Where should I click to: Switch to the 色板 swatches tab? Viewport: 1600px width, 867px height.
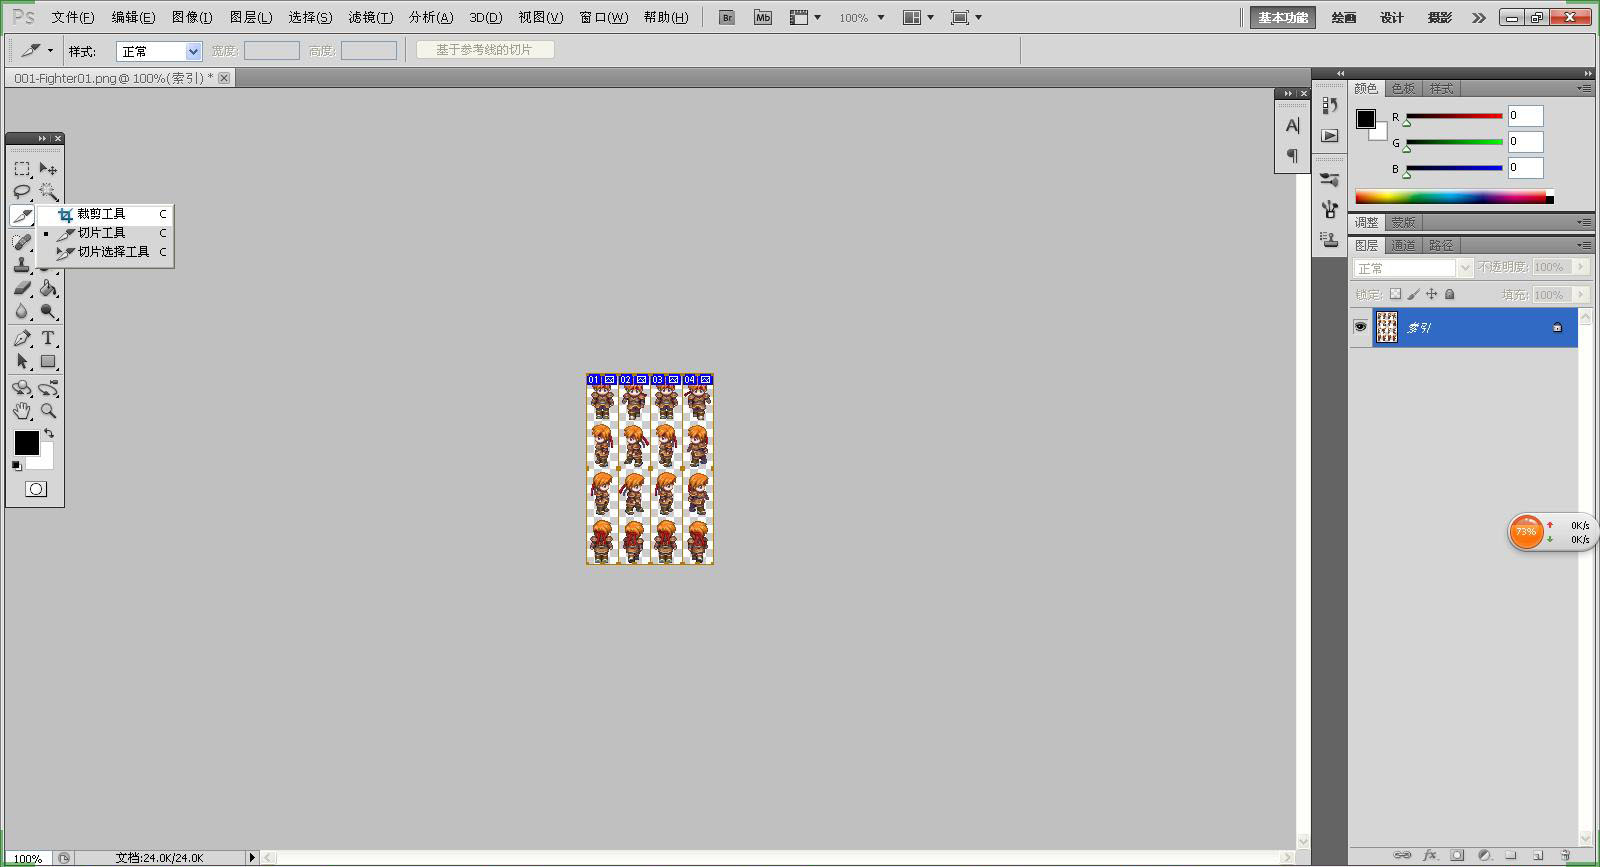(1403, 88)
